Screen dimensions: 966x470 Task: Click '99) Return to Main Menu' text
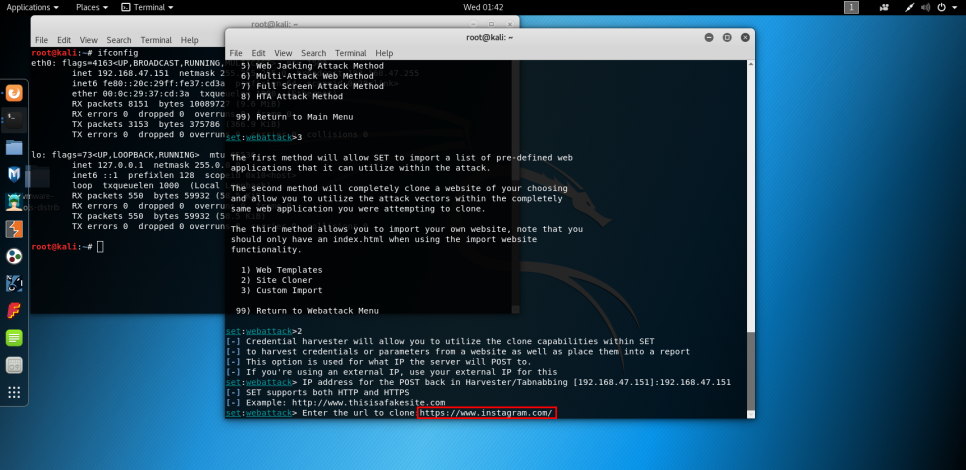click(294, 116)
